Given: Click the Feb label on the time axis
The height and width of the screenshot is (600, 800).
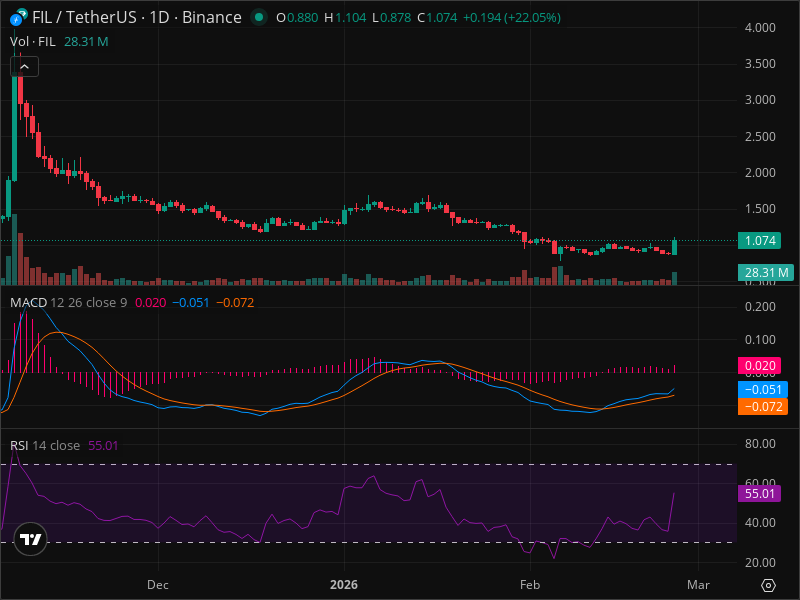Looking at the screenshot, I should pyautogui.click(x=530, y=585).
